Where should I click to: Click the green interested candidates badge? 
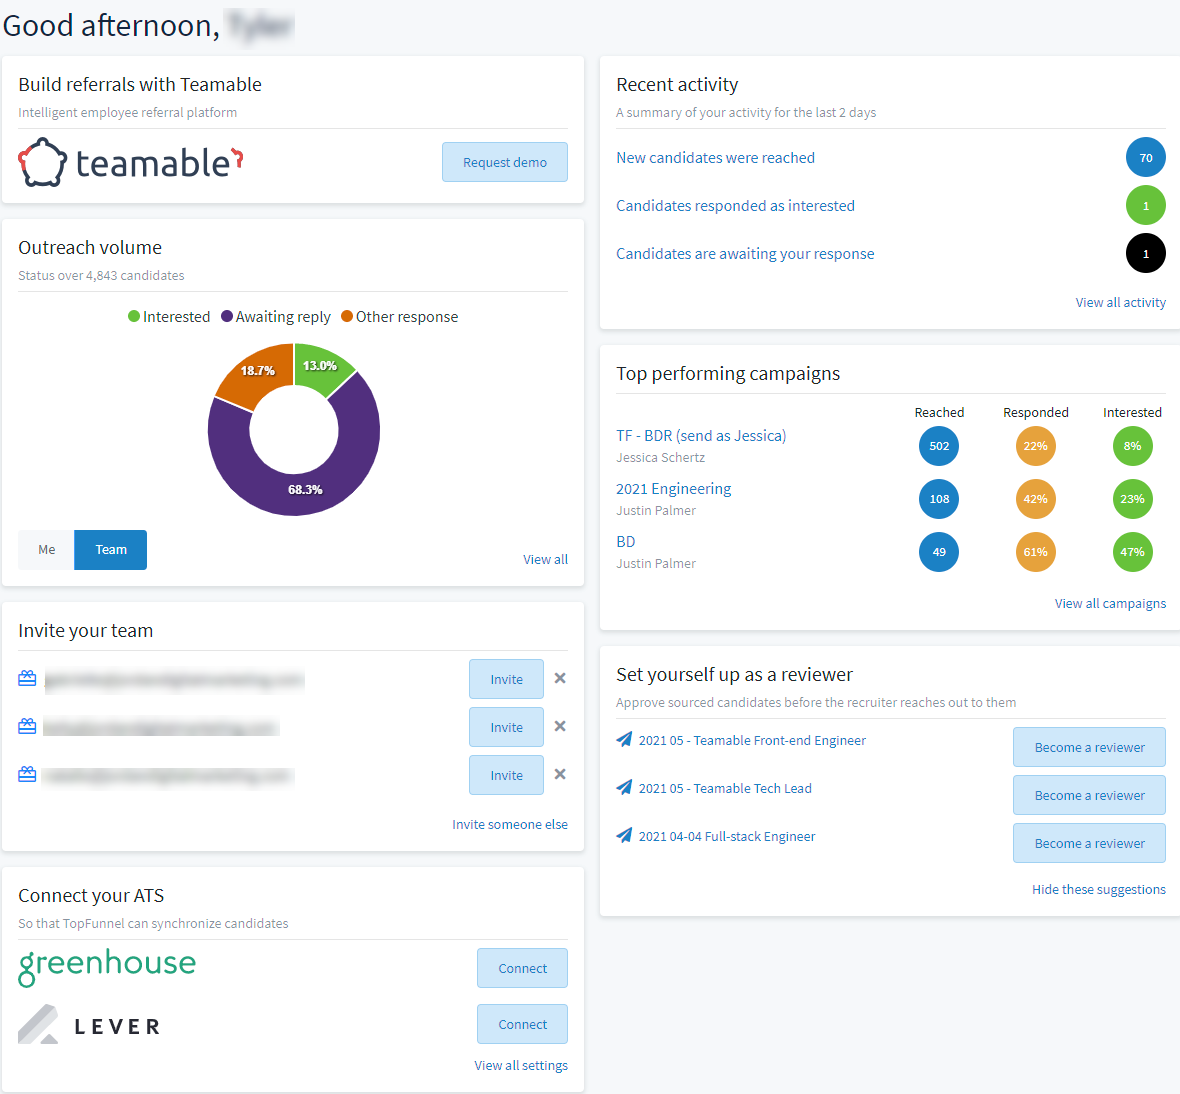pos(1146,205)
